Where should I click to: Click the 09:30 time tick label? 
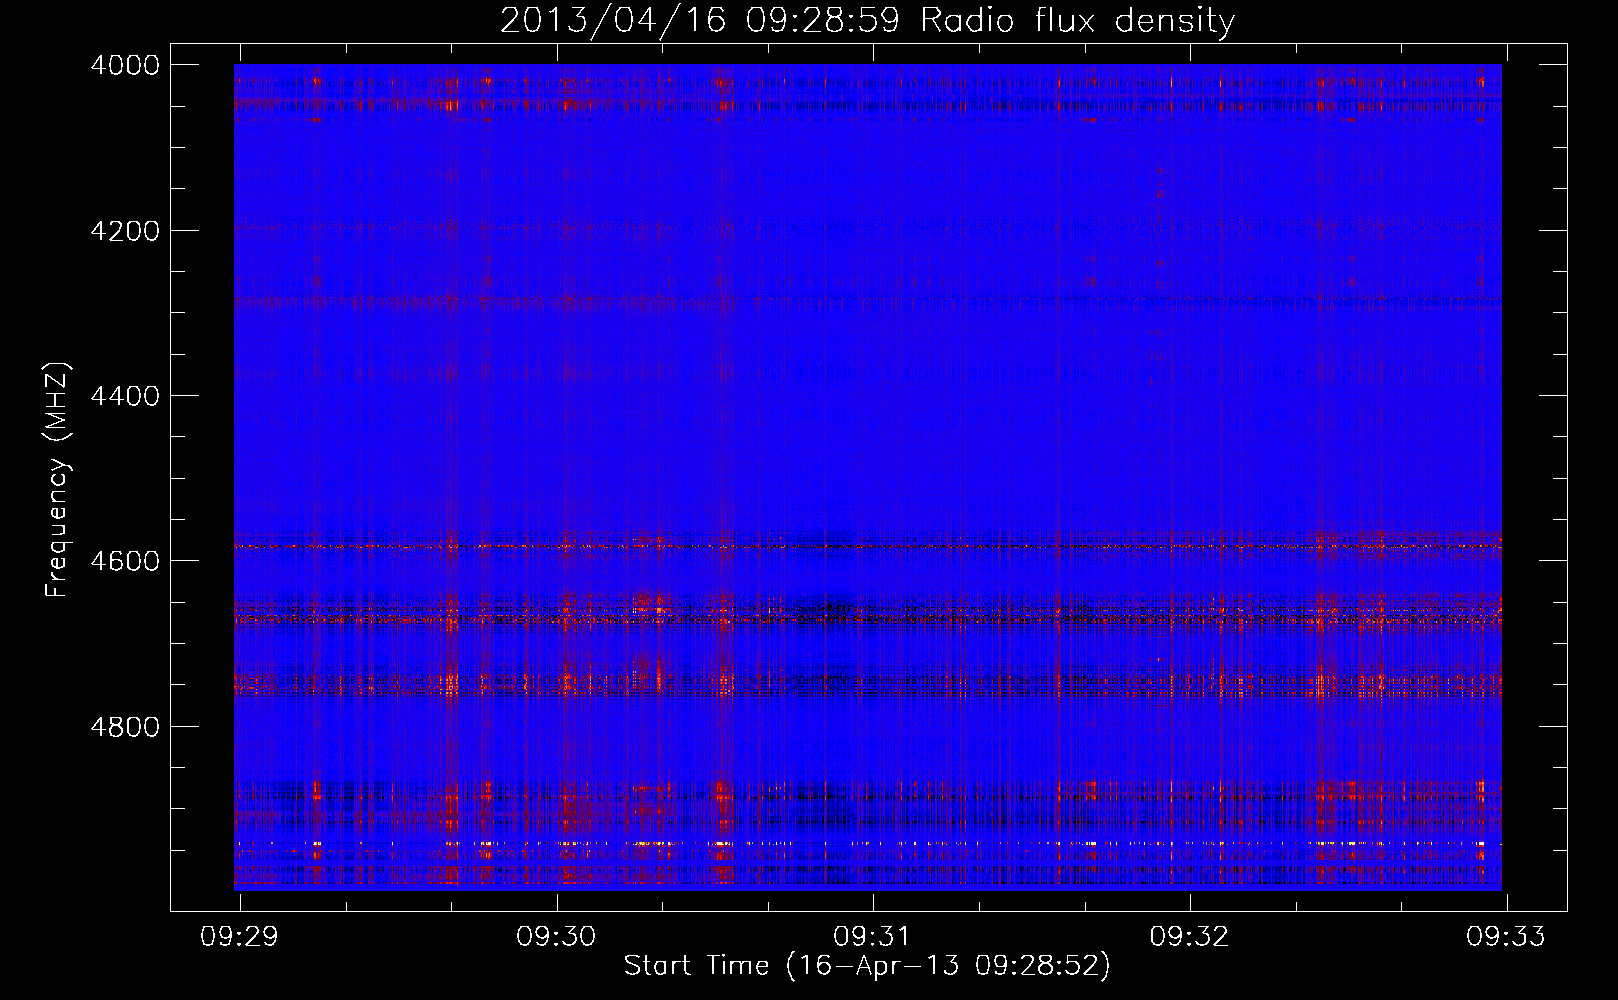coord(556,937)
